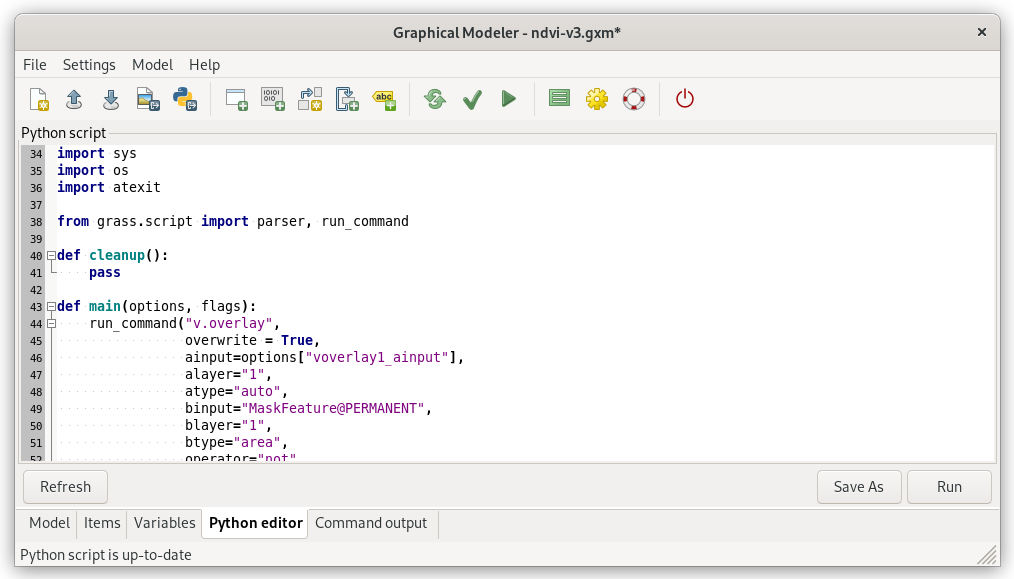Click the Save As button
This screenshot has height=579, width=1014.
coord(859,486)
